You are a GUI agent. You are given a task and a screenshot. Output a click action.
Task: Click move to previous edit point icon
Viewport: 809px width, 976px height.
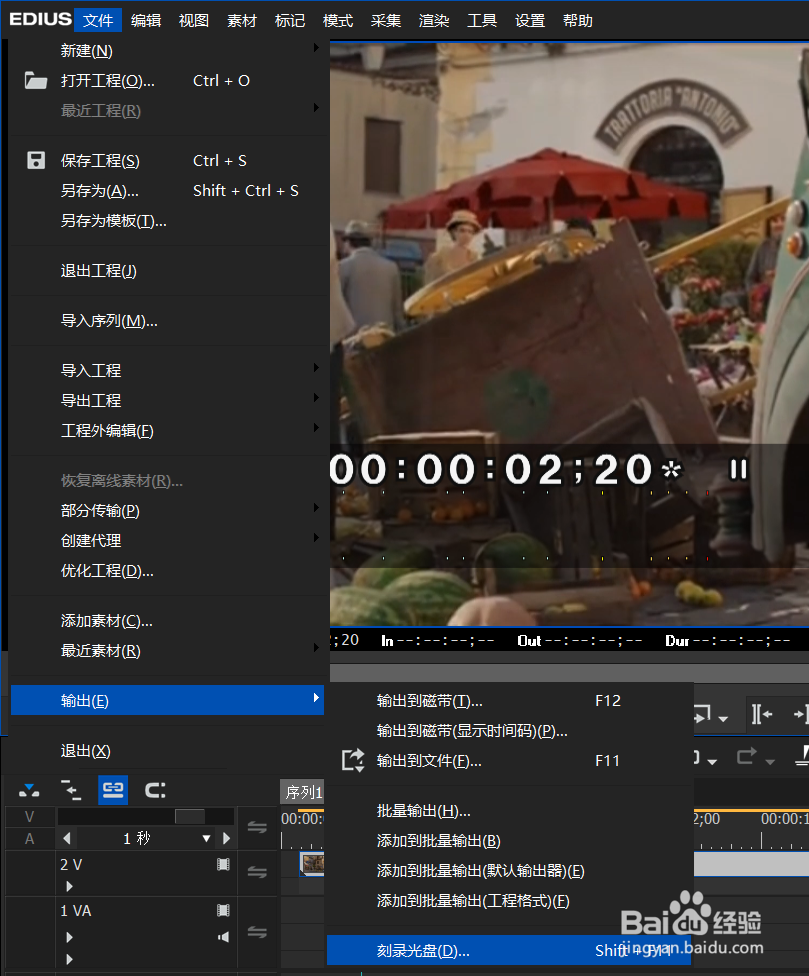pyautogui.click(x=761, y=715)
